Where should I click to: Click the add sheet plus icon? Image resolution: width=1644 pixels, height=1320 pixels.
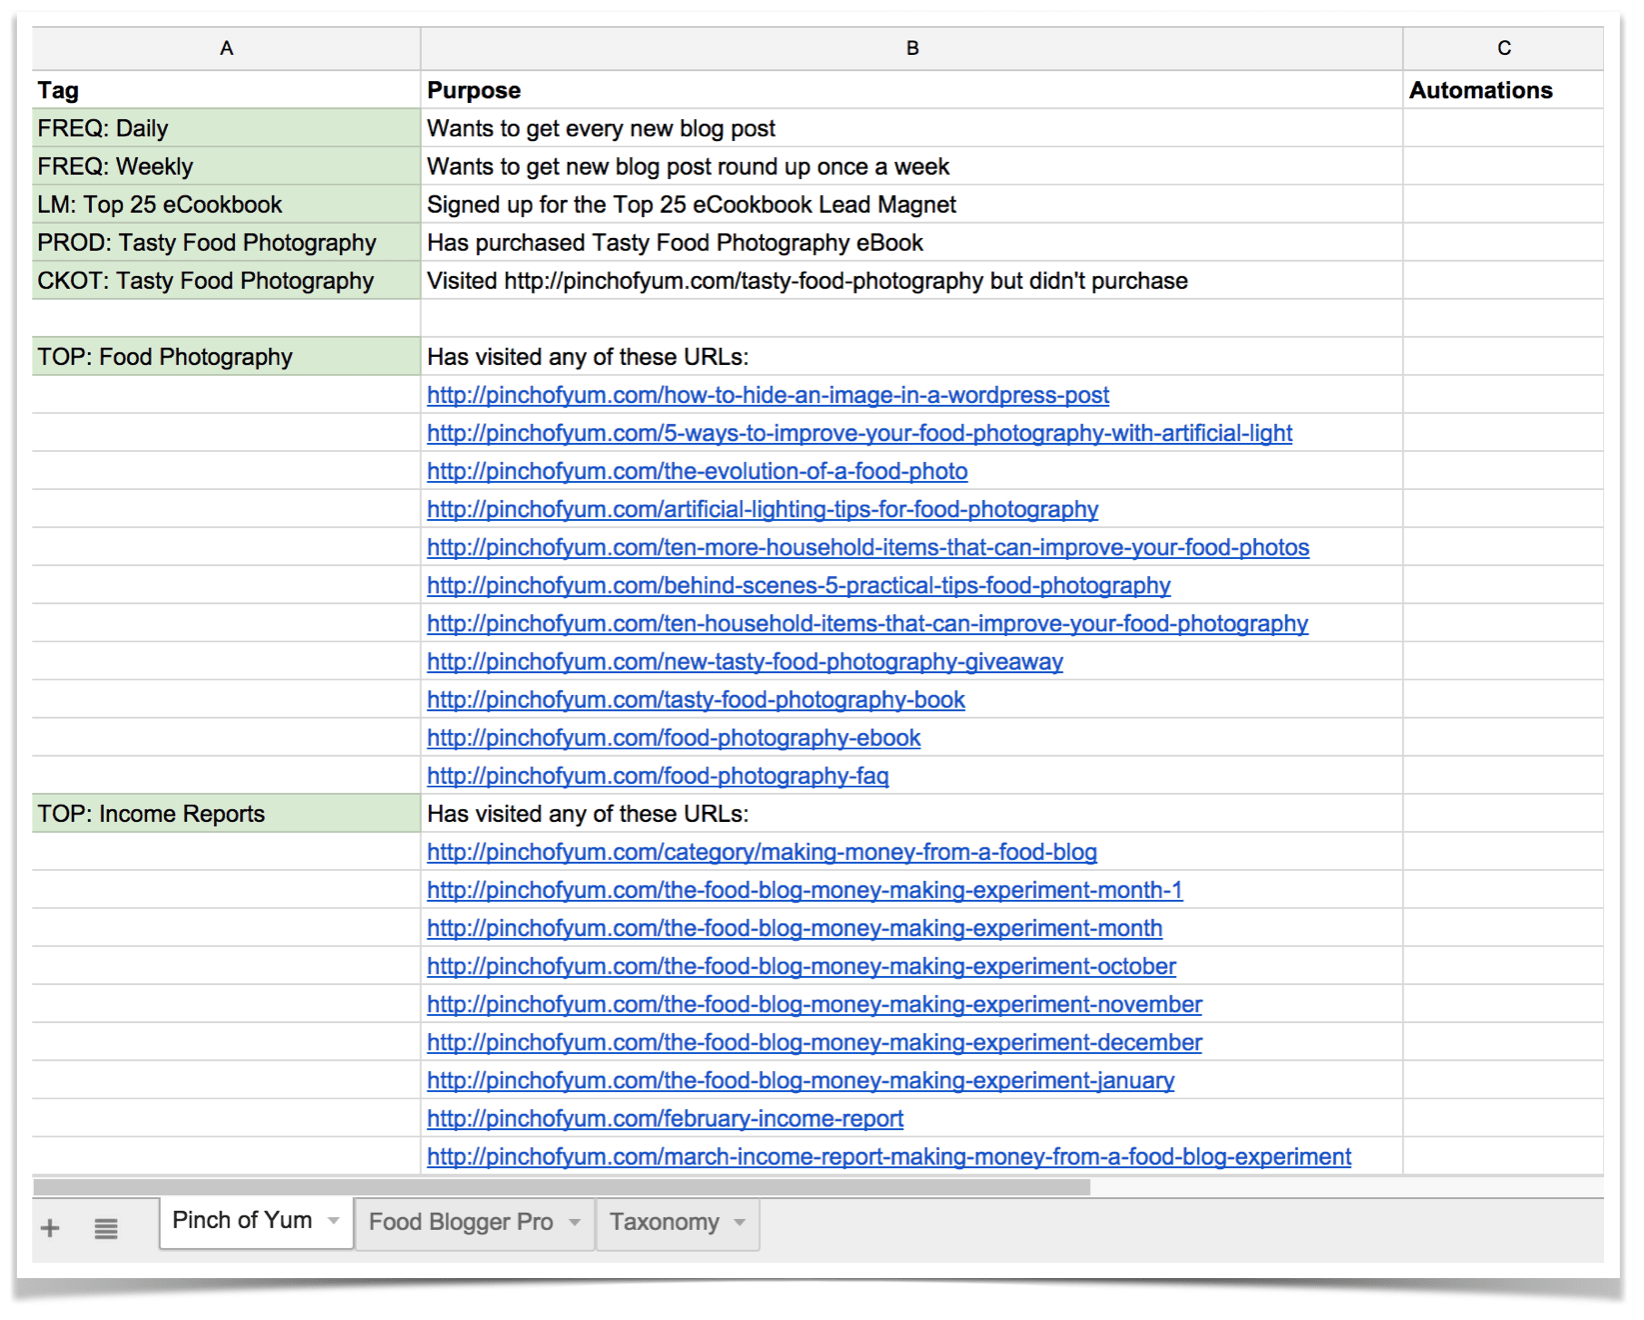50,1228
